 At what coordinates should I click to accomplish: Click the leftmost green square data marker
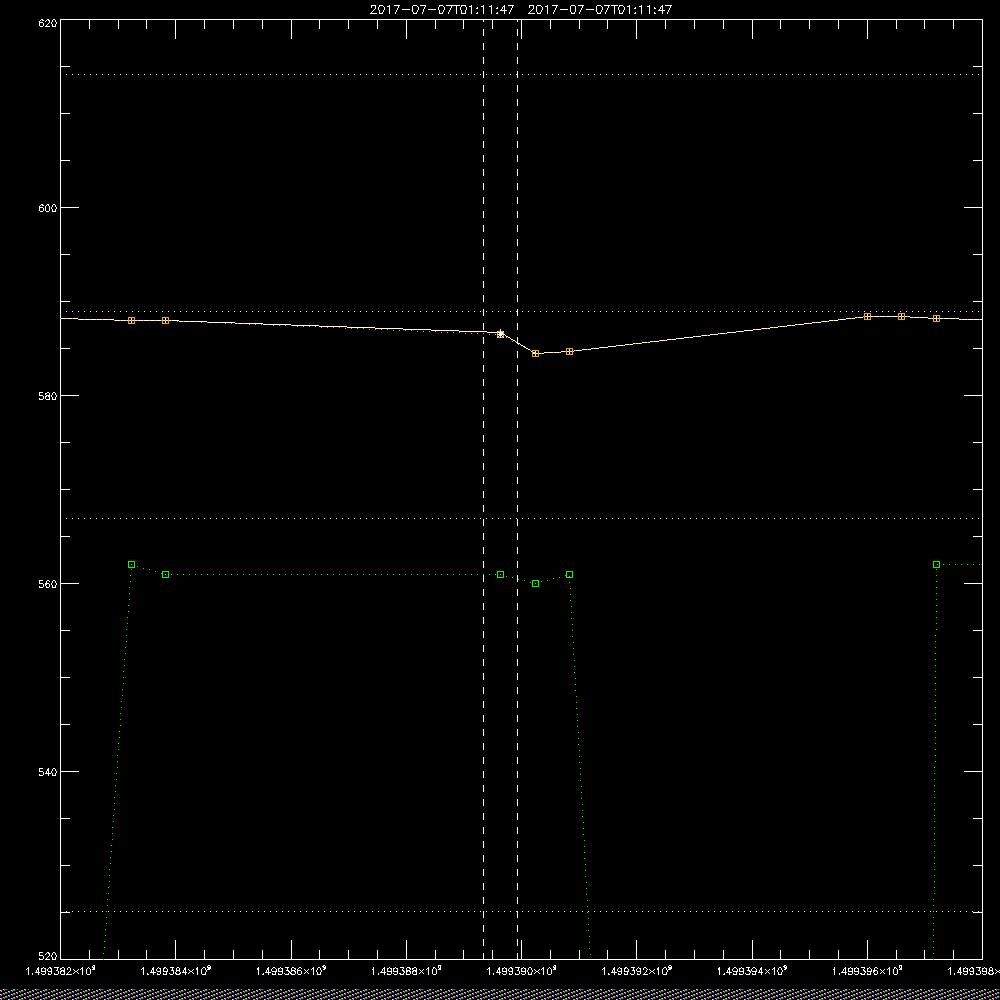tap(131, 564)
